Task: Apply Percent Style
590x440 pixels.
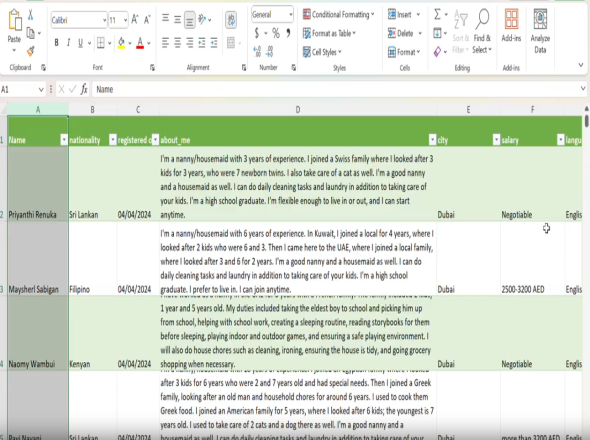Action: (276, 33)
